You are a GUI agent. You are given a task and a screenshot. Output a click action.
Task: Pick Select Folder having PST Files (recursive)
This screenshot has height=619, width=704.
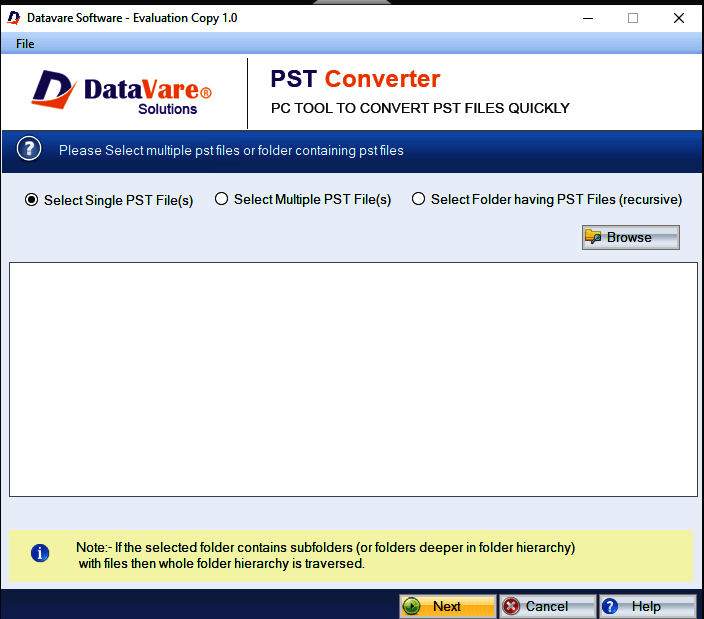(547, 199)
